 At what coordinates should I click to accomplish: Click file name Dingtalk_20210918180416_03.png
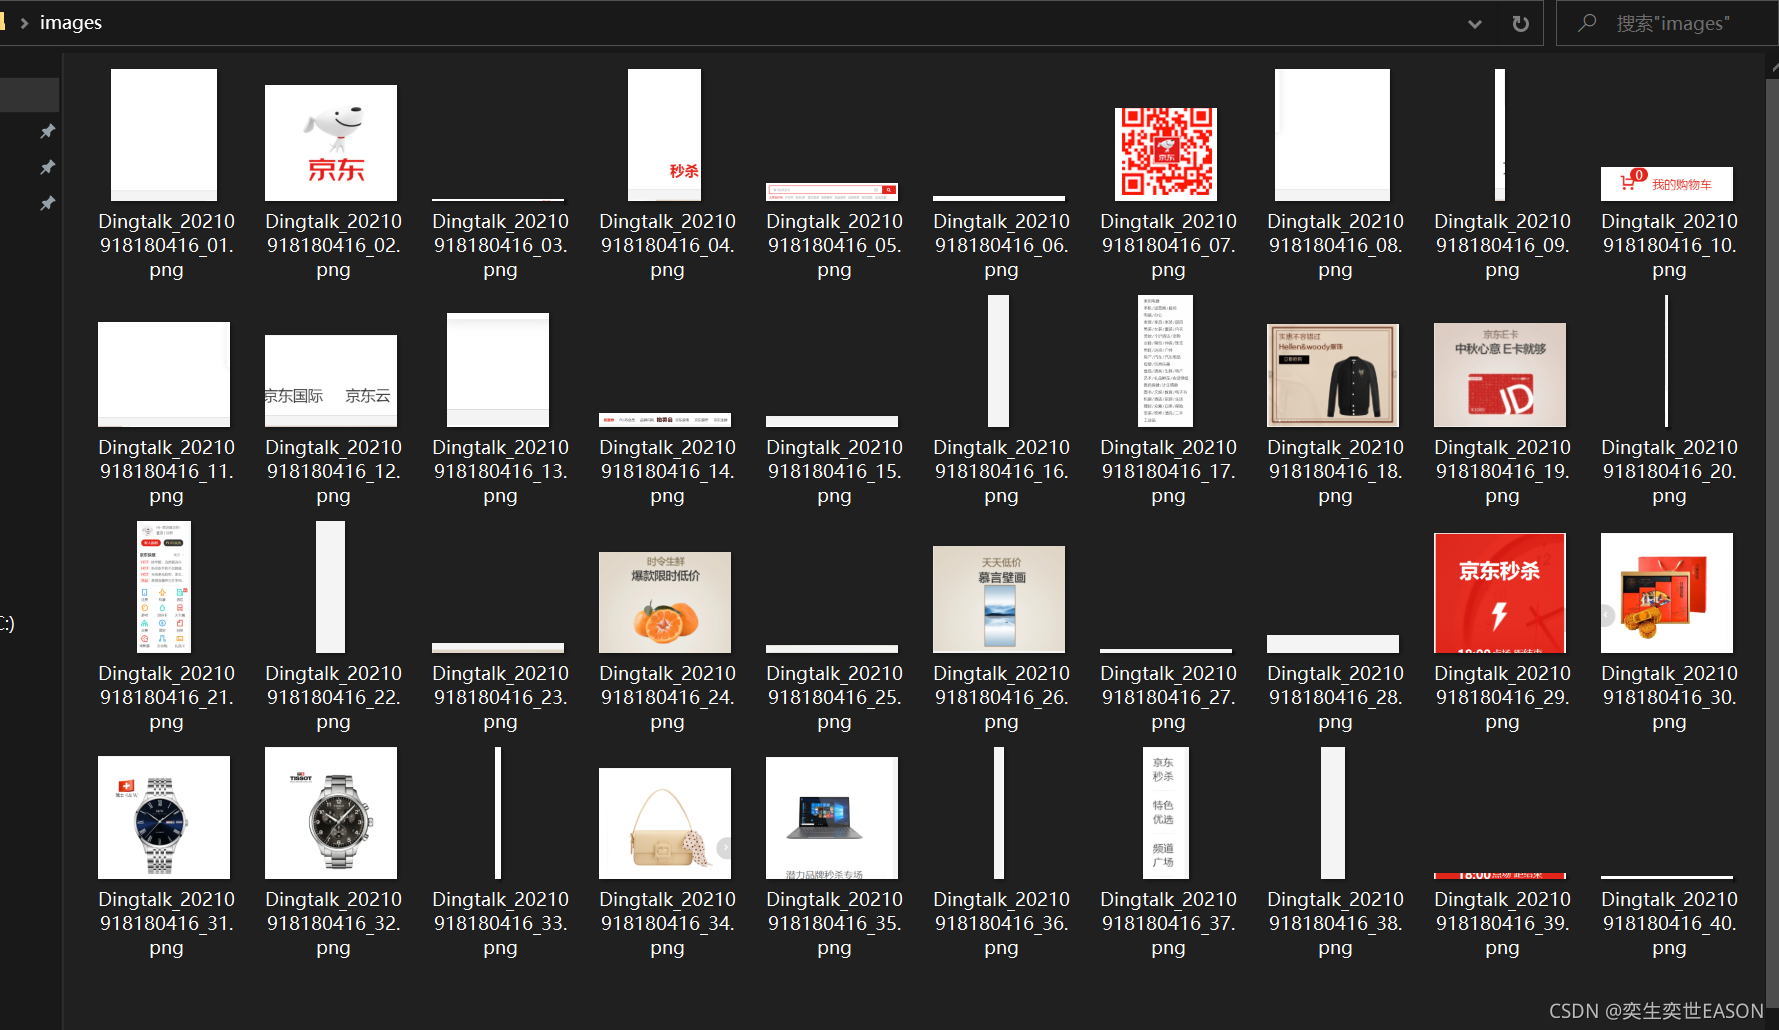[x=500, y=245]
